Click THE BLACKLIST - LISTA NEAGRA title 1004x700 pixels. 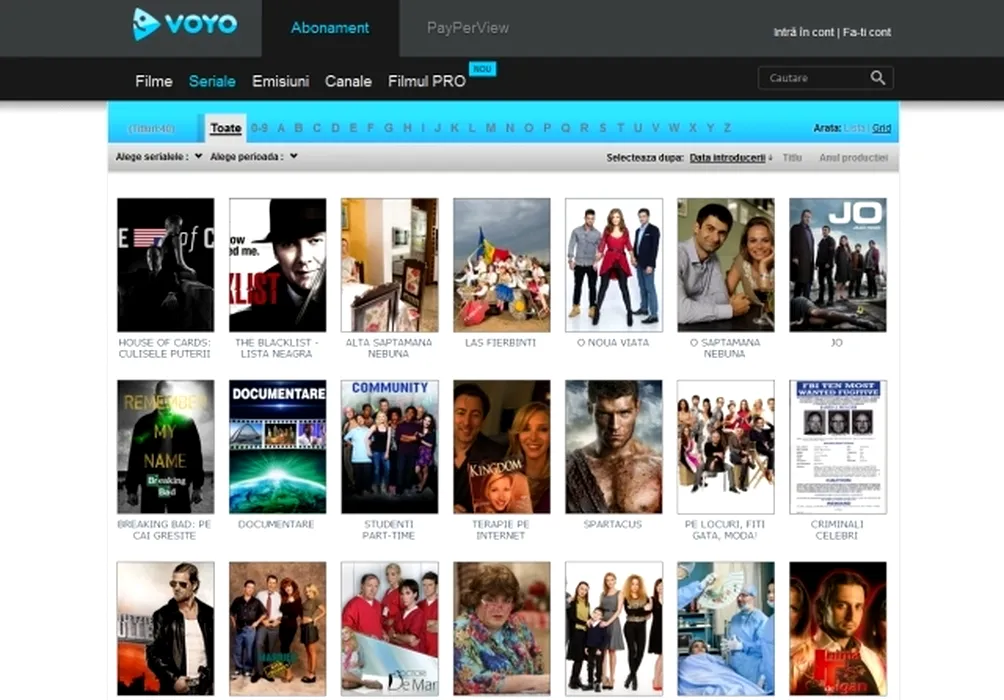pos(277,348)
